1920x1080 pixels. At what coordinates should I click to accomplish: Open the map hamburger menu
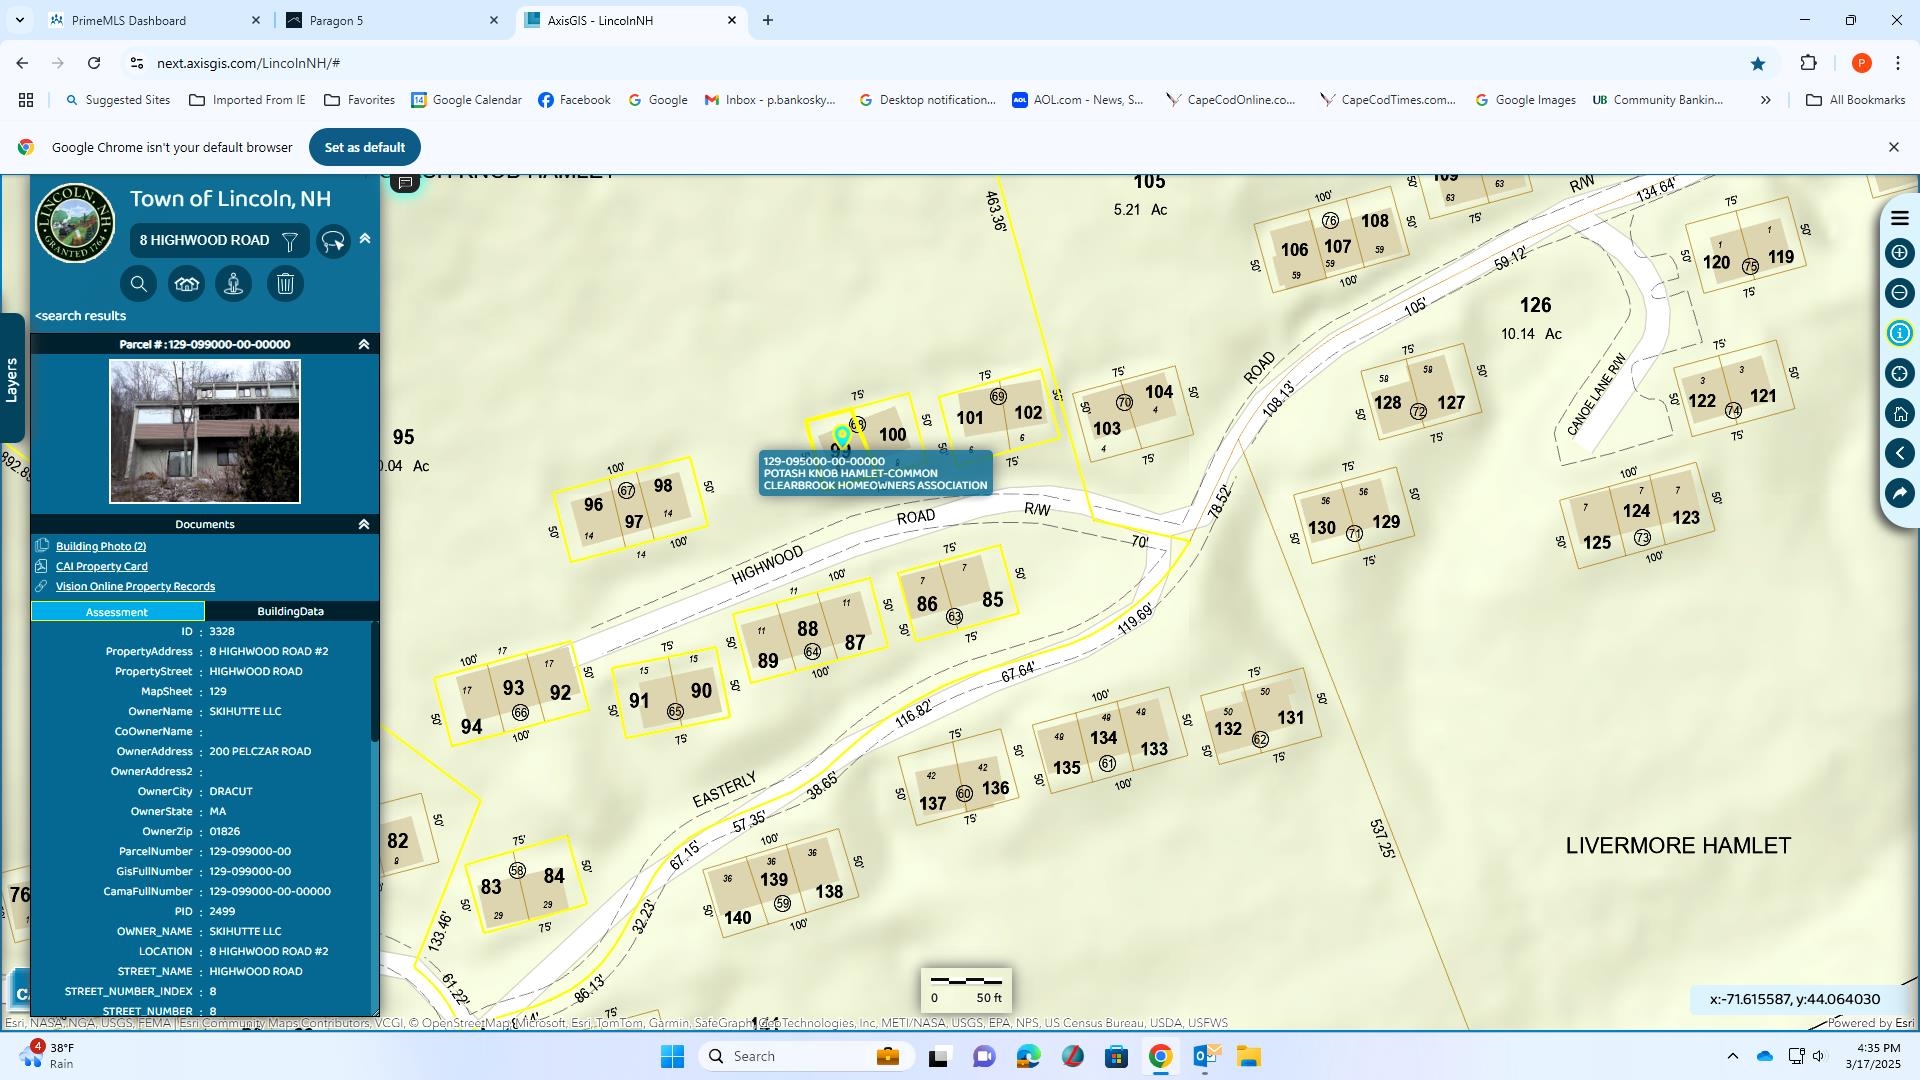click(1900, 219)
